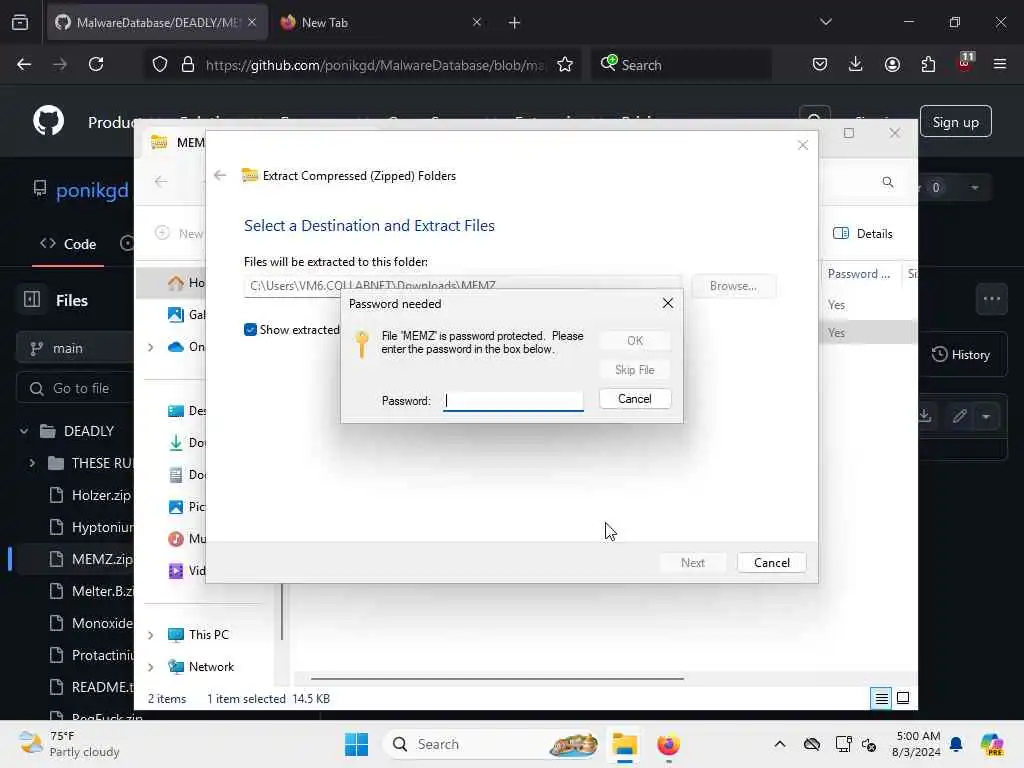Cancel the Extract Compressed Folders wizard
1024x768 pixels.
click(x=771, y=563)
